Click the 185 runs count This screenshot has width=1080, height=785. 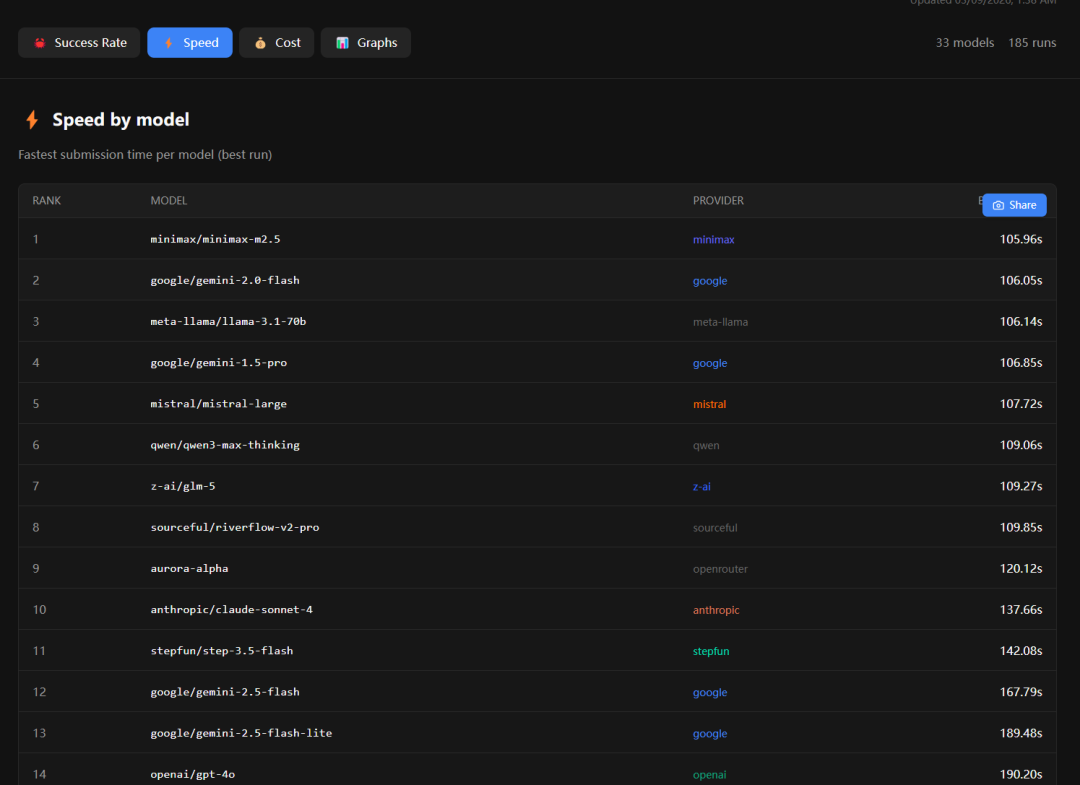[x=1032, y=43]
